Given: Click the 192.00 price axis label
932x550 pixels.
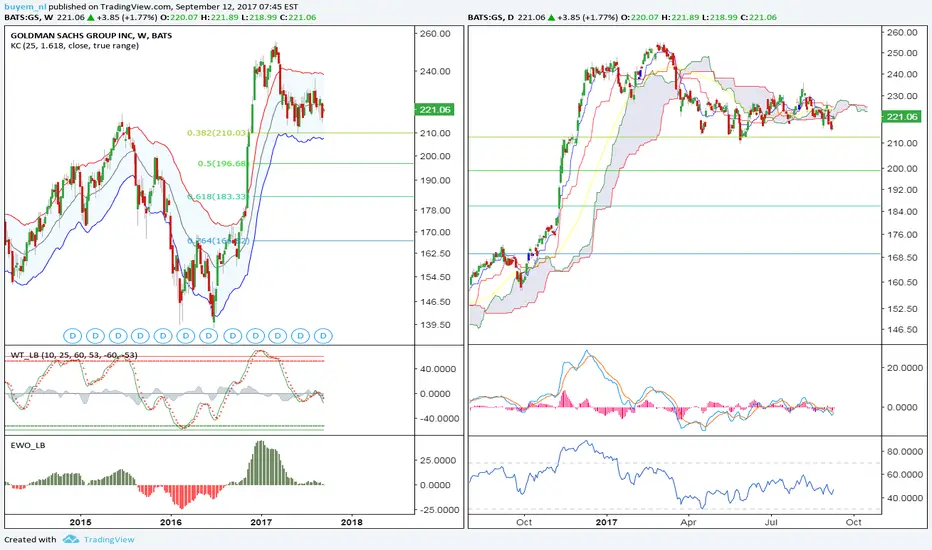Looking at the screenshot, I should pos(902,190).
